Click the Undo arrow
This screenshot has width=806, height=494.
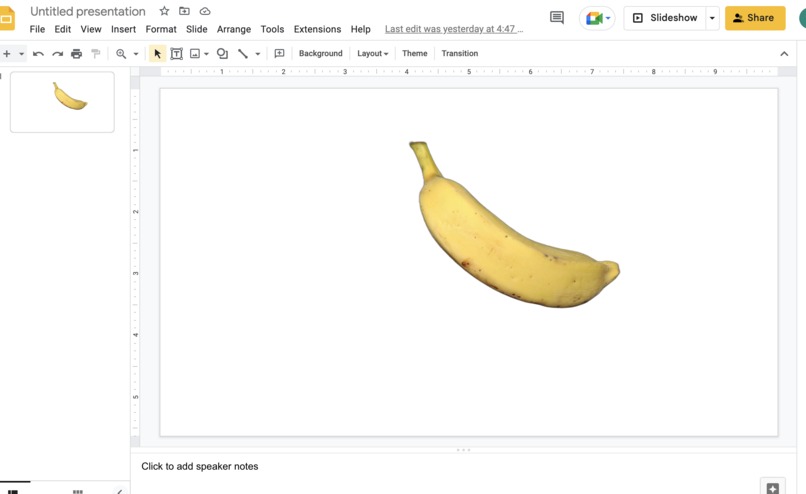38,53
